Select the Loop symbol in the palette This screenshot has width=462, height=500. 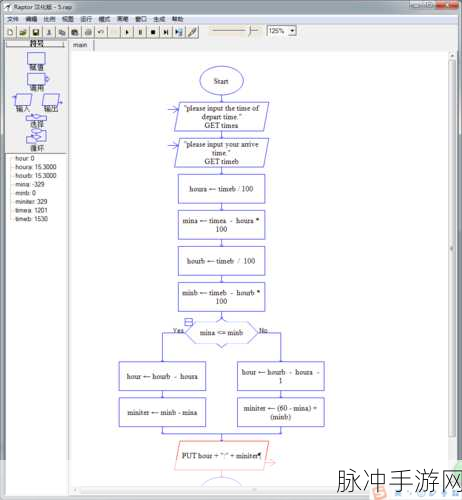point(37,135)
